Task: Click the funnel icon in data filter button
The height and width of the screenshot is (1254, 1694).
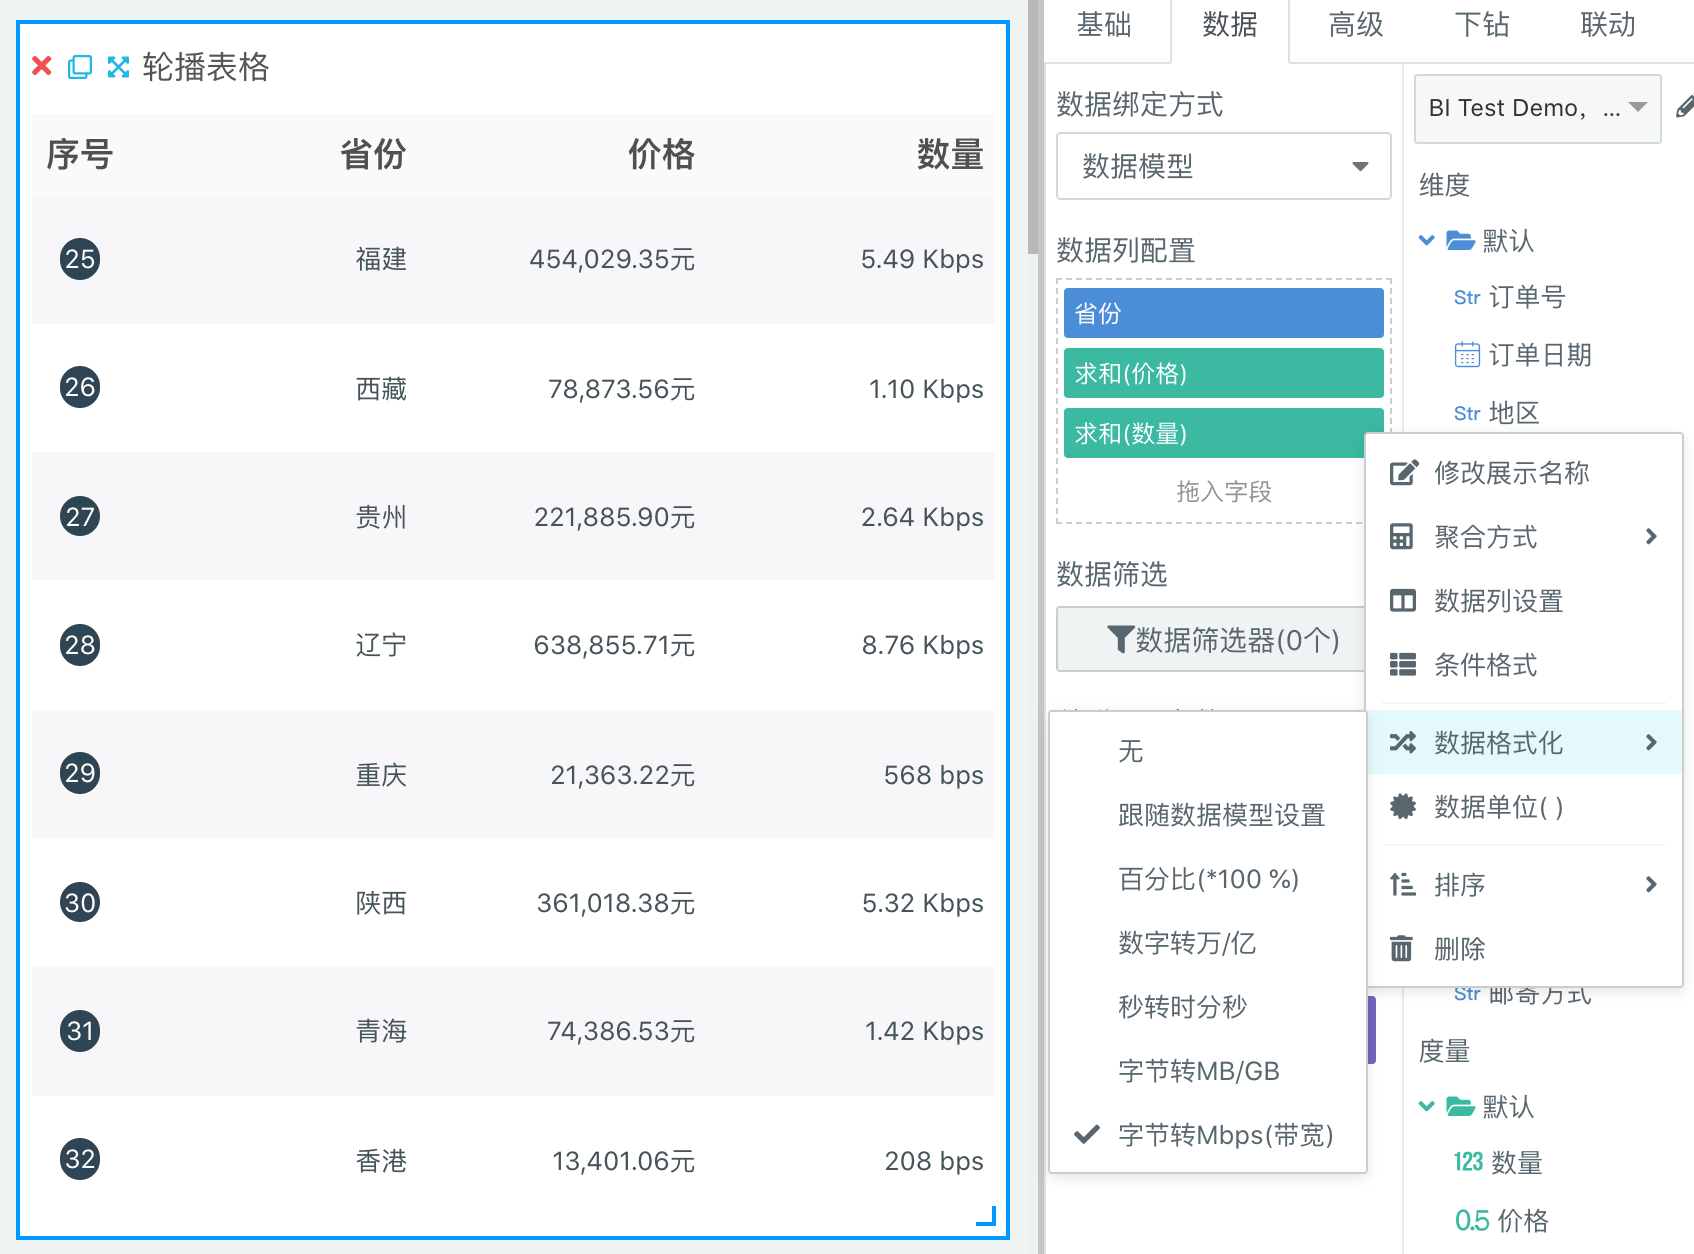Action: (1120, 640)
